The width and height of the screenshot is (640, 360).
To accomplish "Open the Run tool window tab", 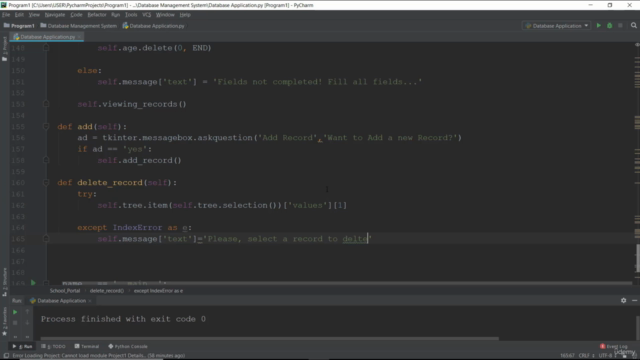I will coord(22,346).
